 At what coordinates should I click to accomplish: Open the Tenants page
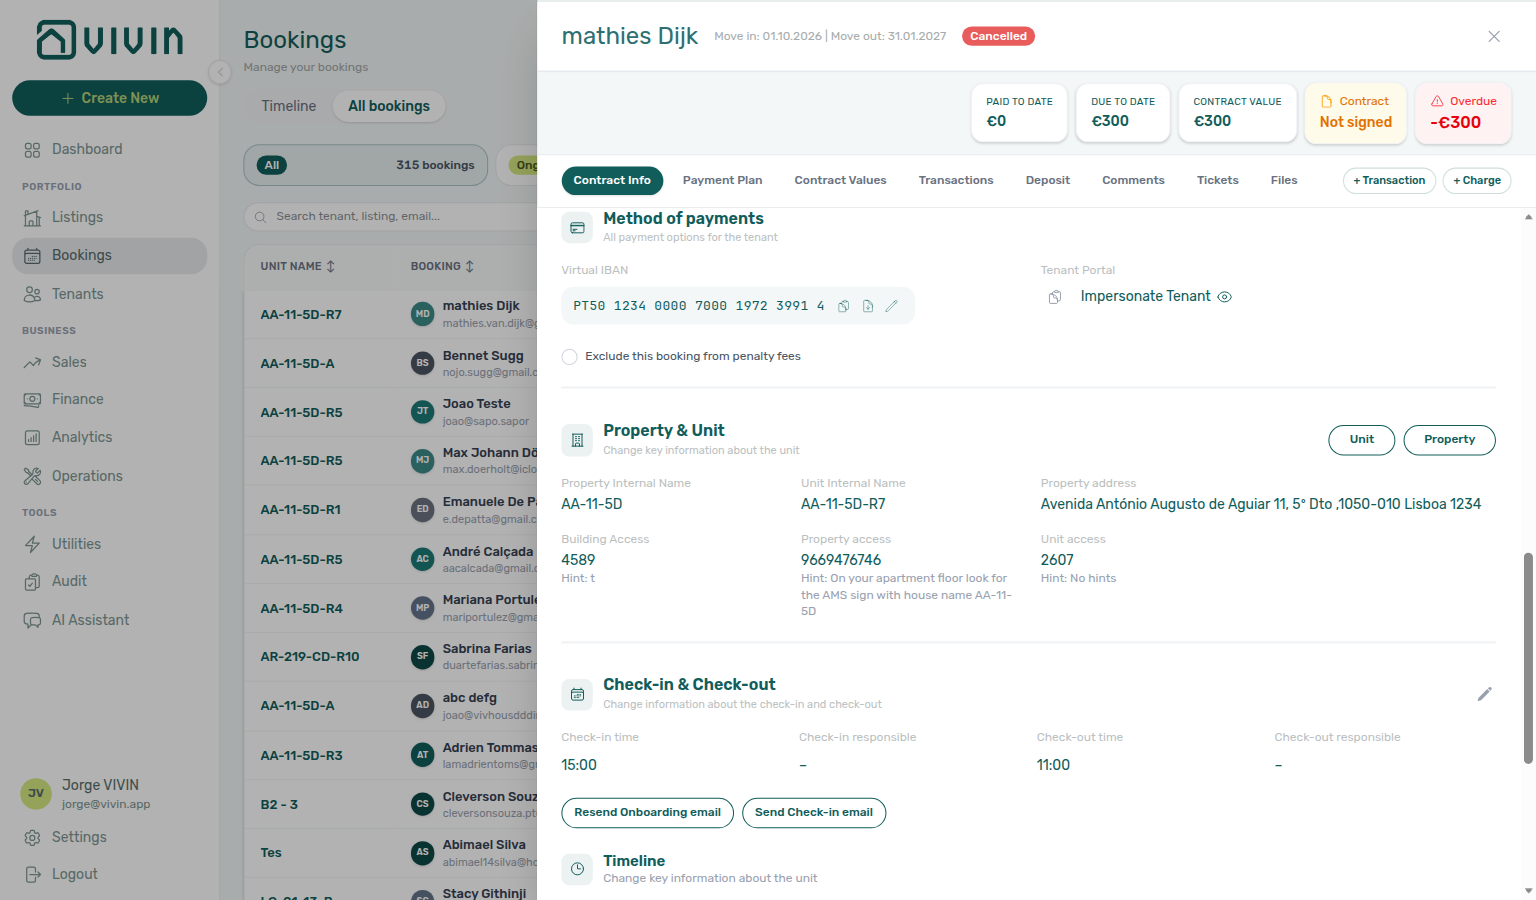pyautogui.click(x=110, y=294)
